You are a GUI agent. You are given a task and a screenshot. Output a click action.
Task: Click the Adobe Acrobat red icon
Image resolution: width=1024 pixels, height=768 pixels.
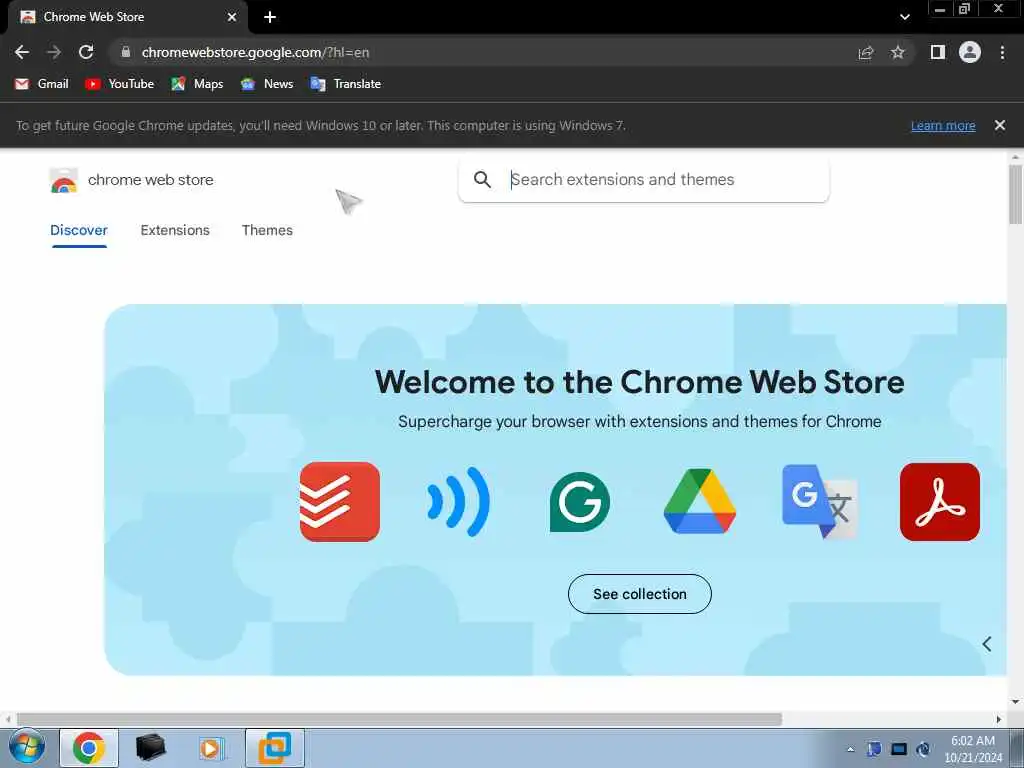(940, 502)
